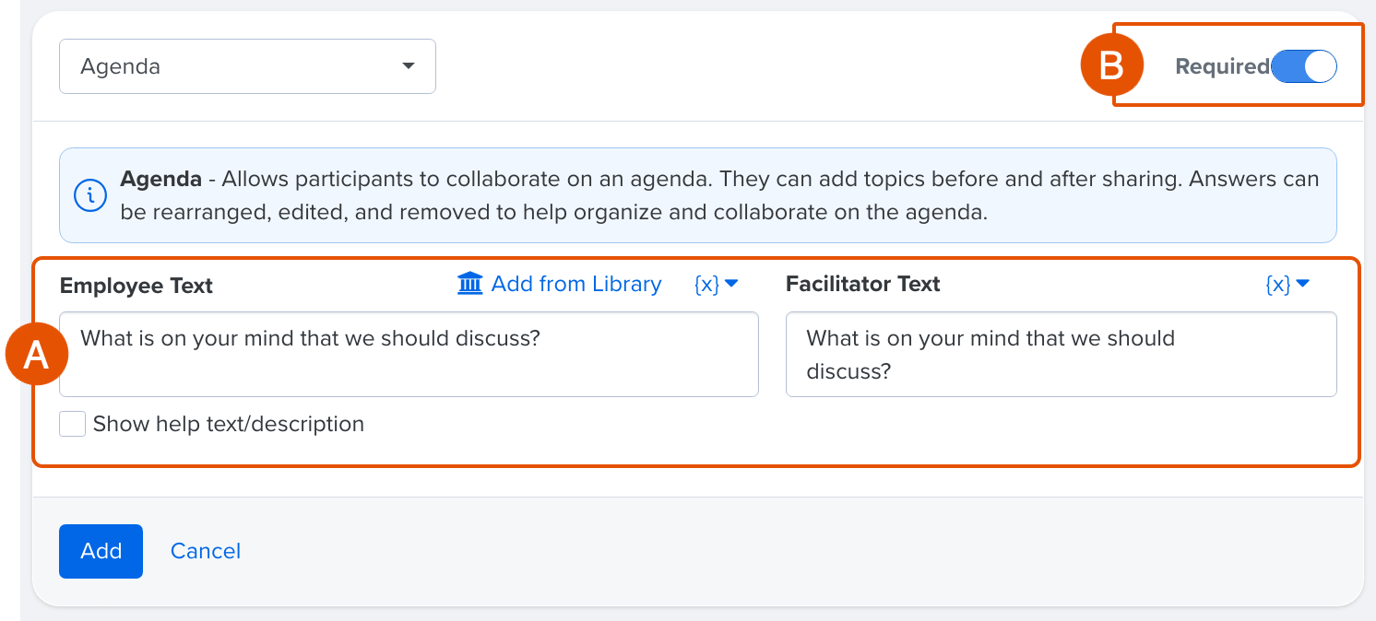Open Facilitator Text variable {x} menu
This screenshot has width=1376, height=621.
[1287, 284]
